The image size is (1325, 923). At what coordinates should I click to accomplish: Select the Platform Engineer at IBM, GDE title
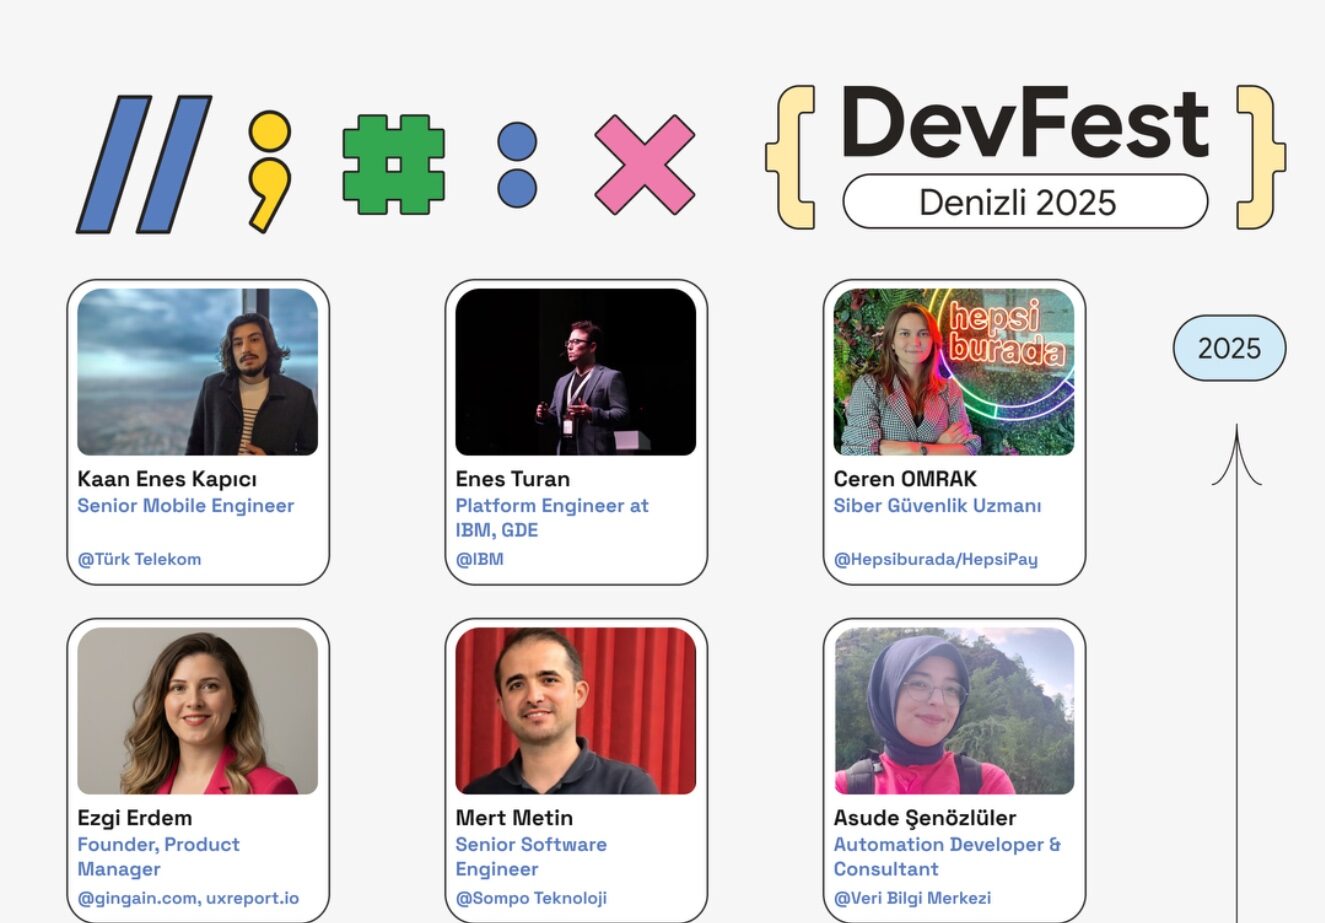pyautogui.click(x=552, y=518)
